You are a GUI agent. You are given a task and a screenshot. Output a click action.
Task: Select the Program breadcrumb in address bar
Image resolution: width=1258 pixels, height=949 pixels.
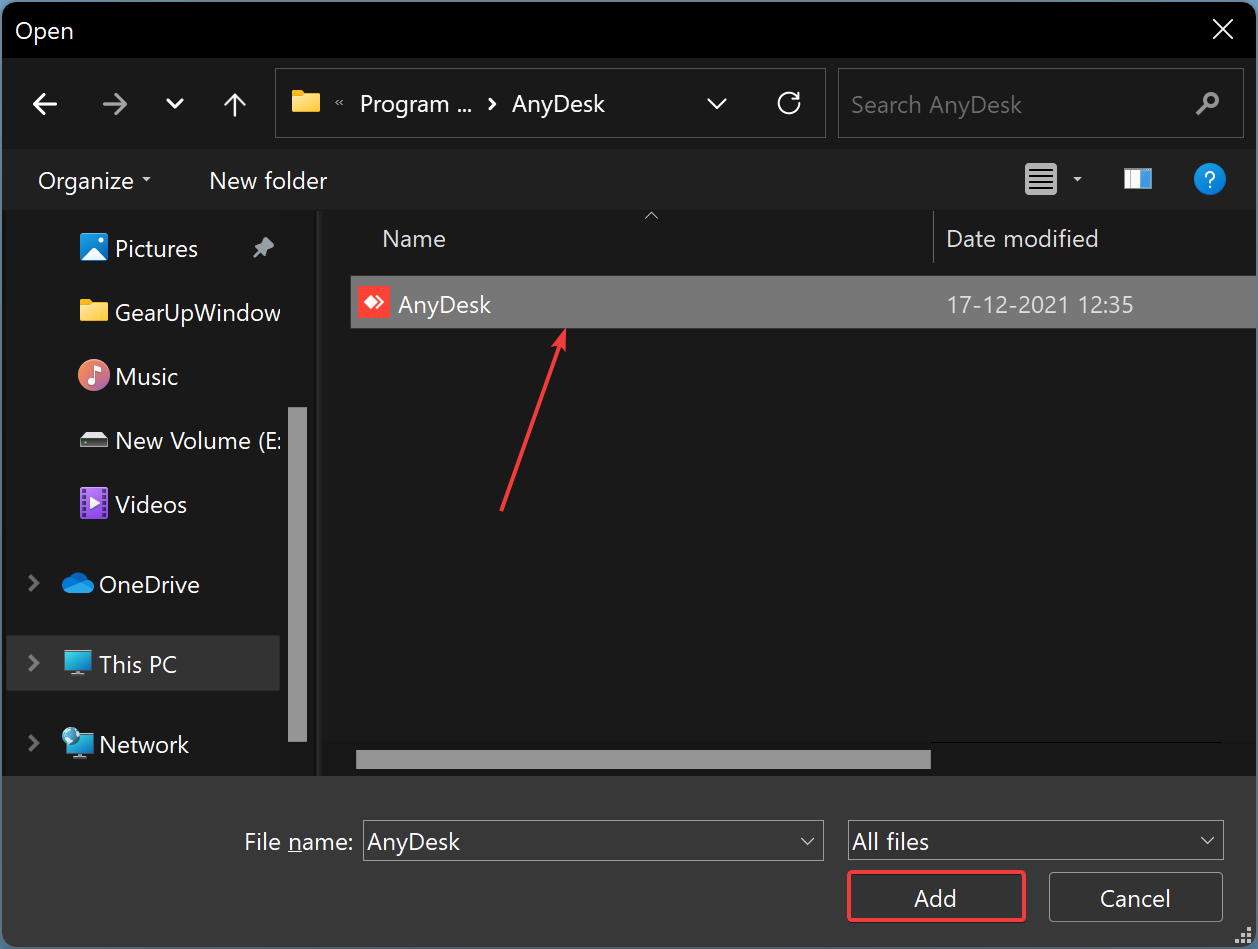(x=416, y=104)
